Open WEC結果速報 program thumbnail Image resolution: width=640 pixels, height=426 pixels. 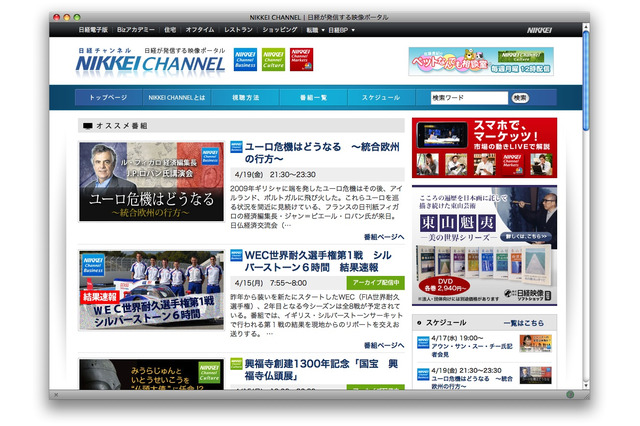151,290
